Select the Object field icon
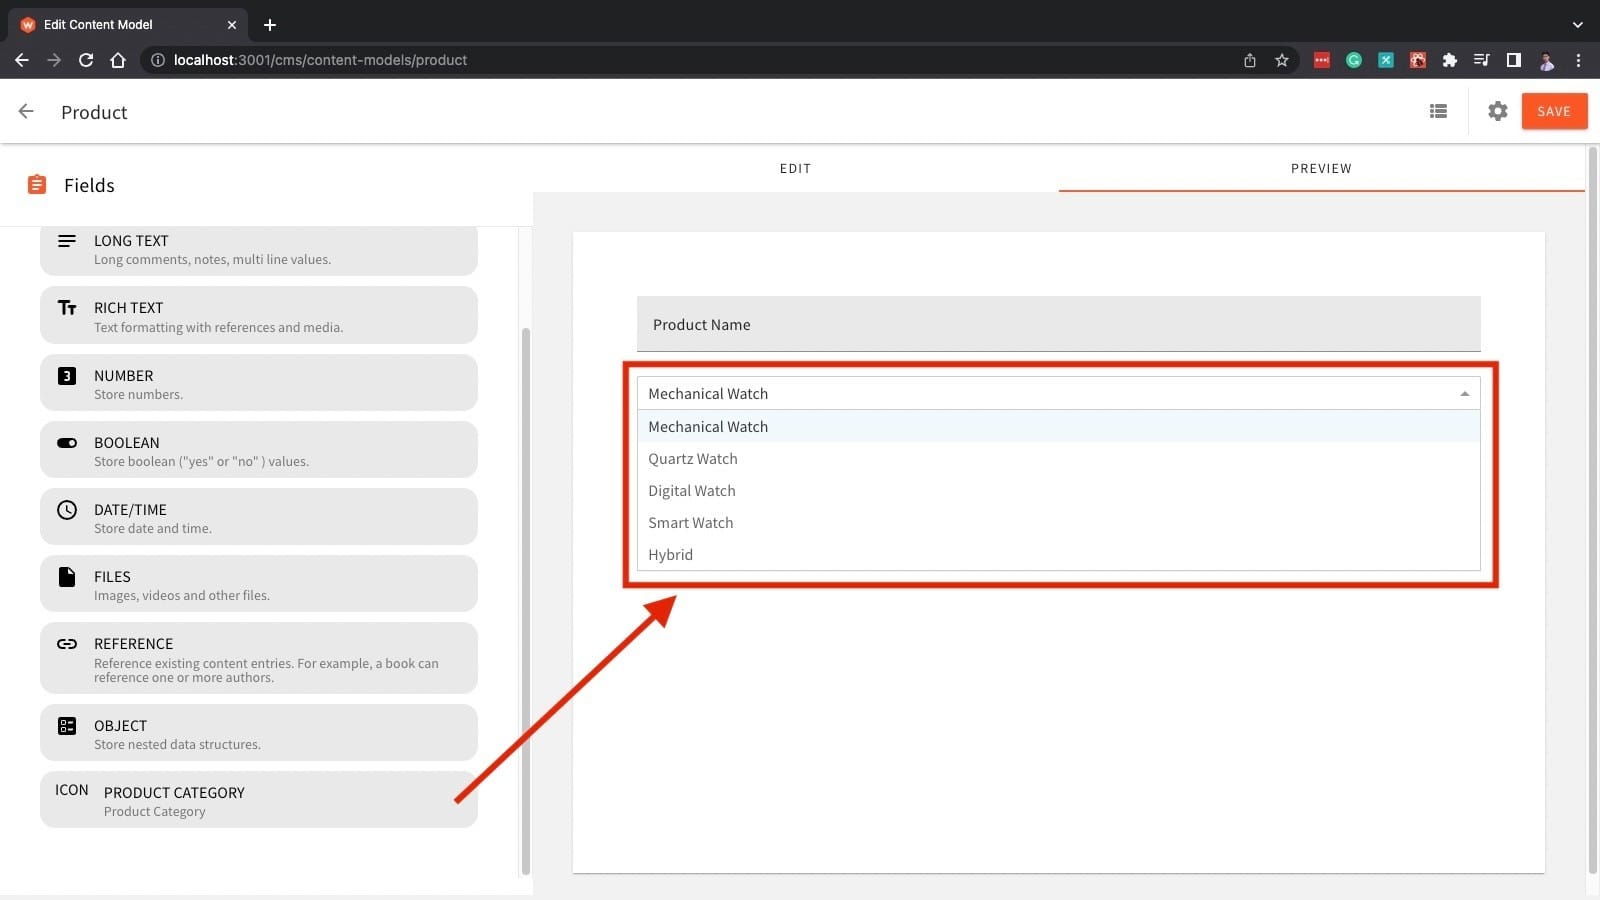This screenshot has height=900, width=1600. pyautogui.click(x=67, y=726)
